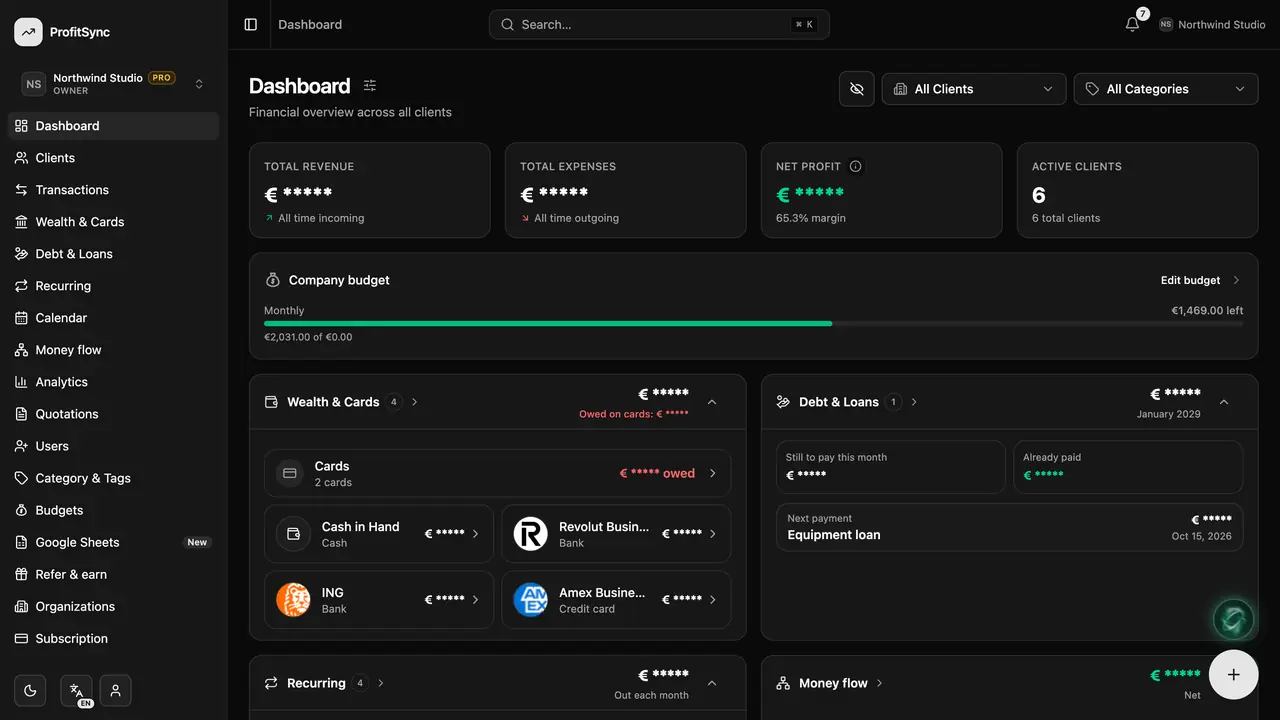The width and height of the screenshot is (1280, 720).
Task: Open the All Clients dropdown
Action: coord(974,89)
